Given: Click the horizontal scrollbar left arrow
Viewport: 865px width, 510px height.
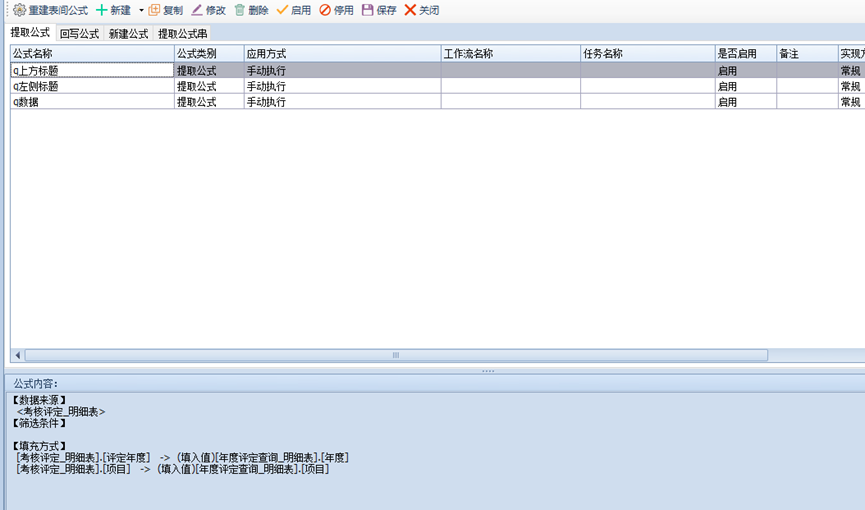Looking at the screenshot, I should pyautogui.click(x=17, y=355).
